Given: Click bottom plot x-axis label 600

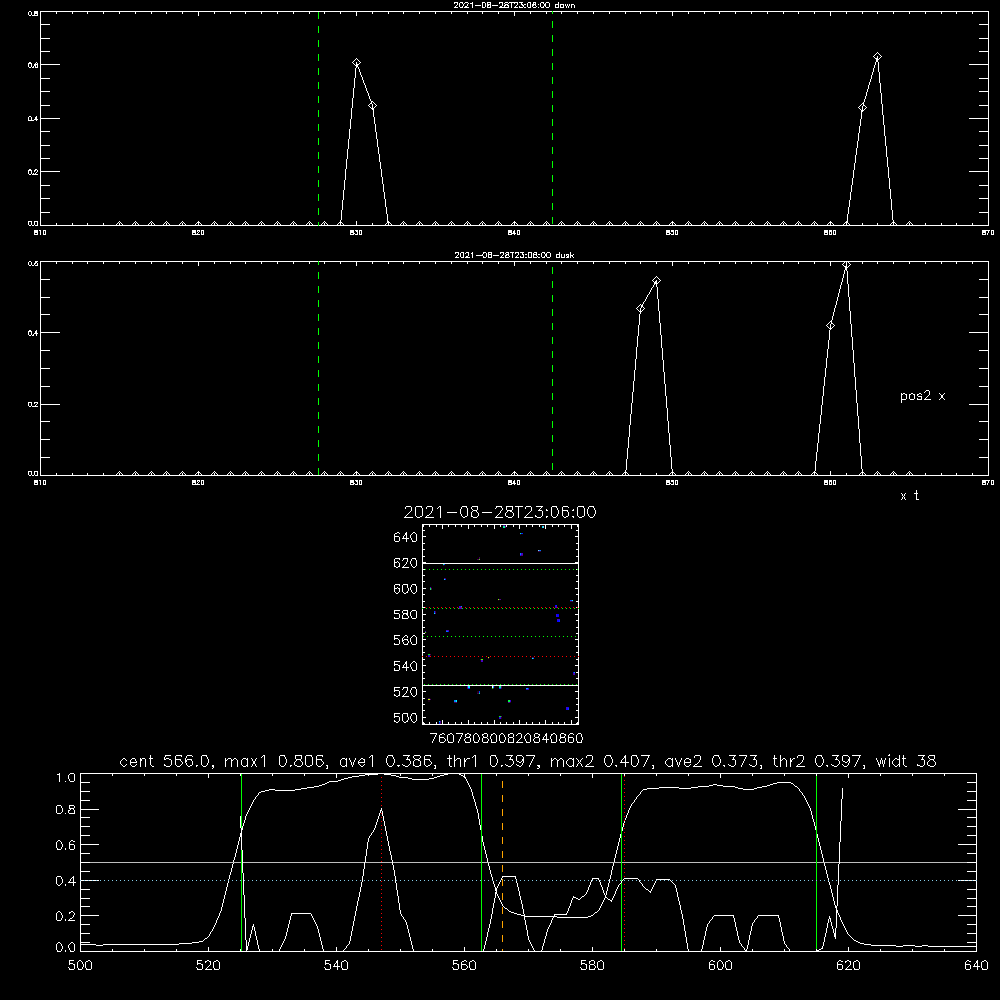Looking at the screenshot, I should tap(721, 966).
